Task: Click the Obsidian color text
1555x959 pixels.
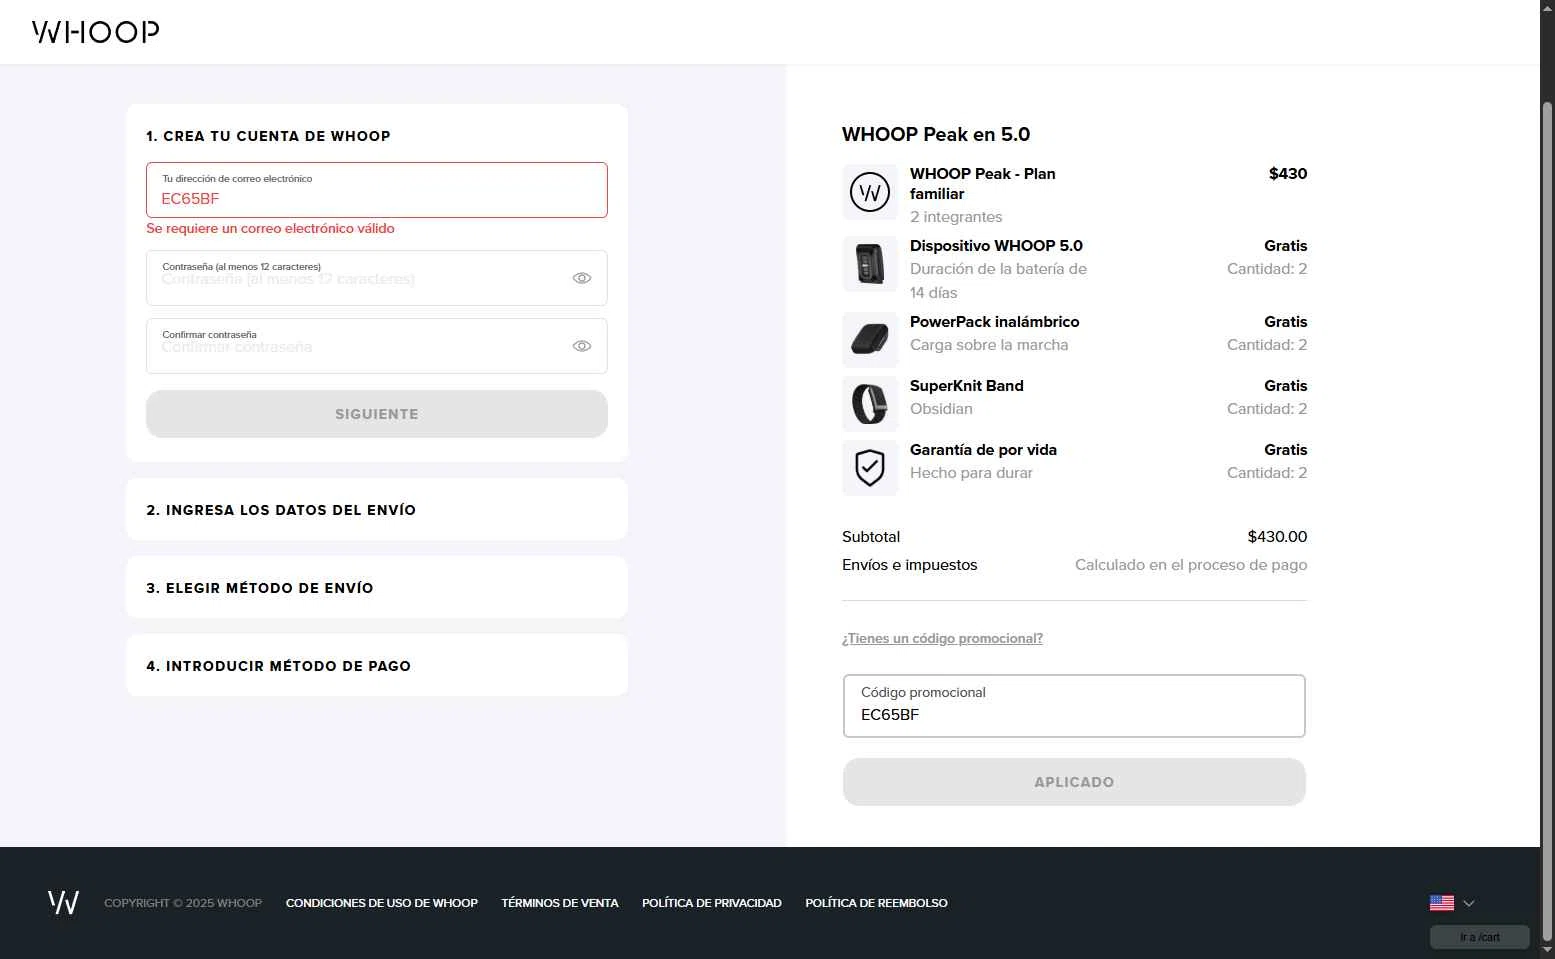Action: click(x=941, y=409)
